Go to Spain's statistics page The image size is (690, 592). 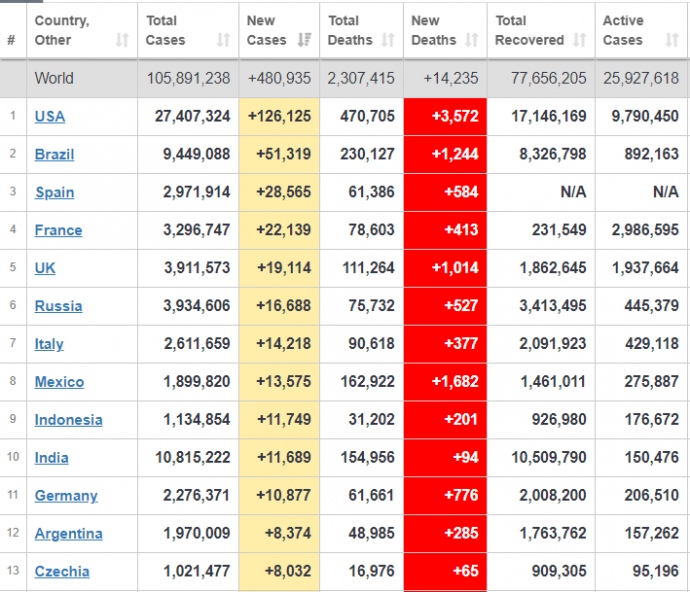pos(54,192)
